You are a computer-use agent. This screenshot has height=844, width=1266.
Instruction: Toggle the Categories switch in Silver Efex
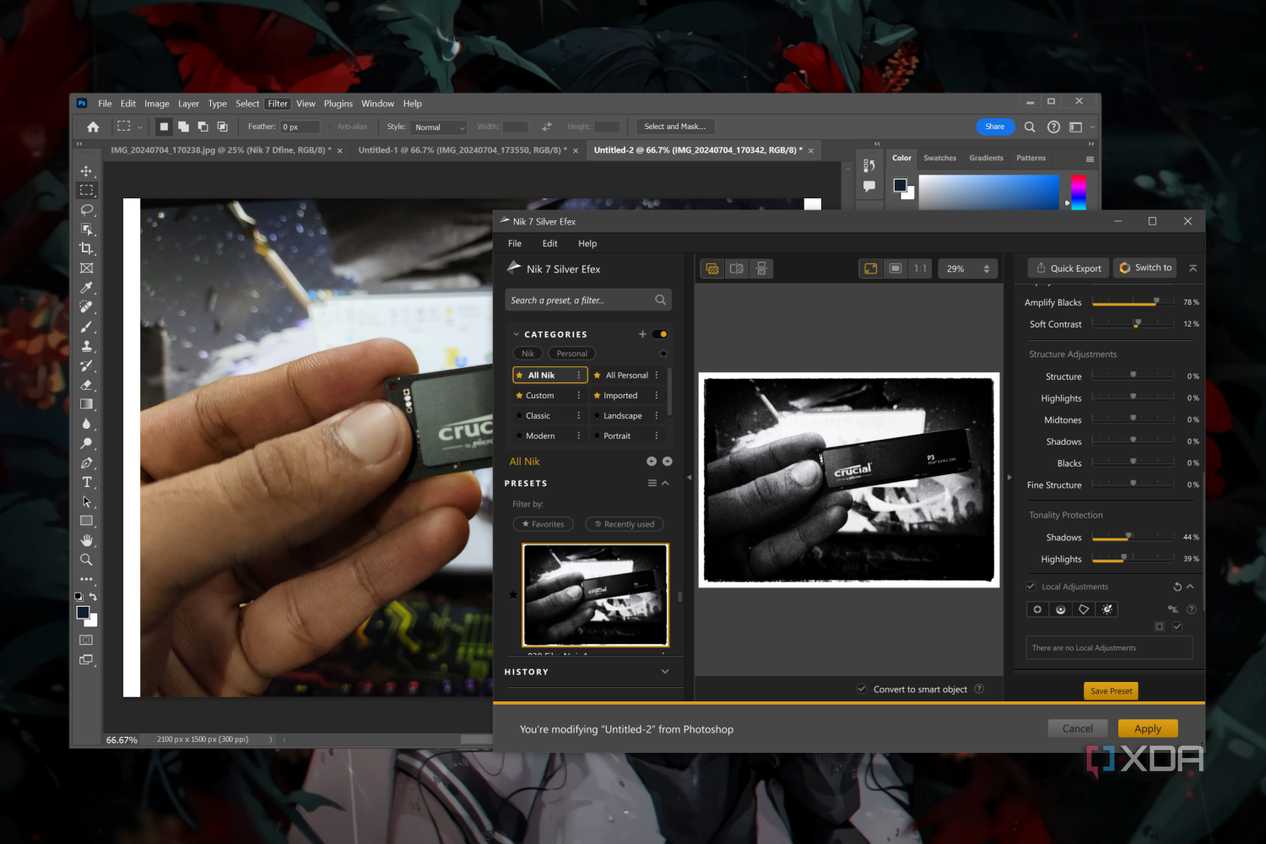click(x=659, y=334)
